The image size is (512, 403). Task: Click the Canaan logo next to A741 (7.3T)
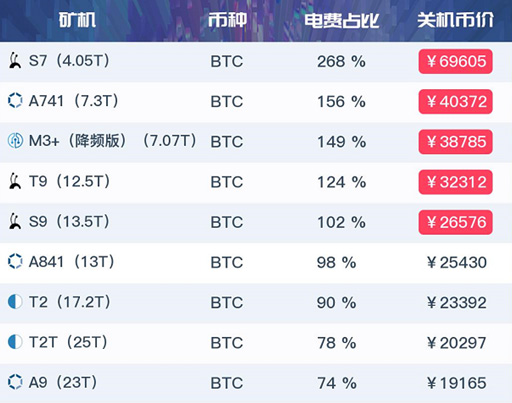coord(15,101)
